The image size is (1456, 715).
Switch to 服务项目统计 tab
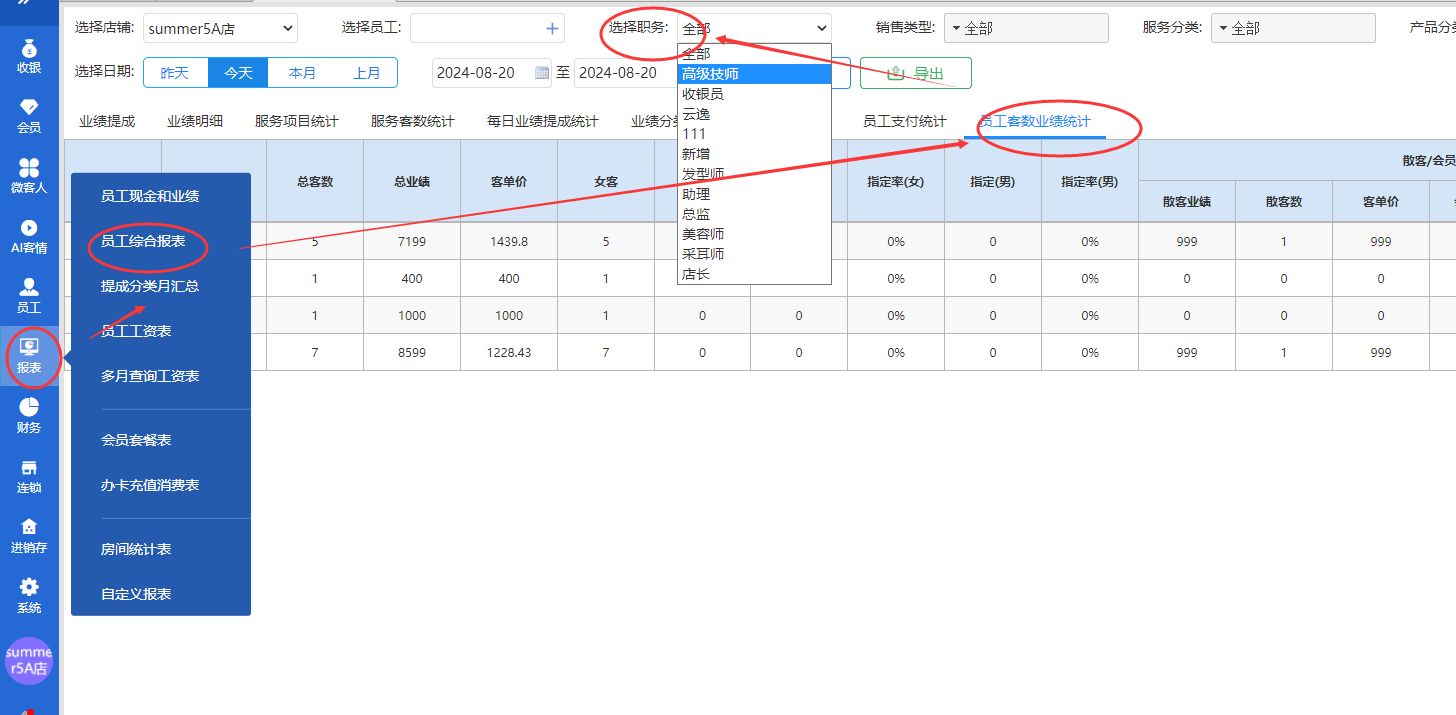tap(297, 121)
